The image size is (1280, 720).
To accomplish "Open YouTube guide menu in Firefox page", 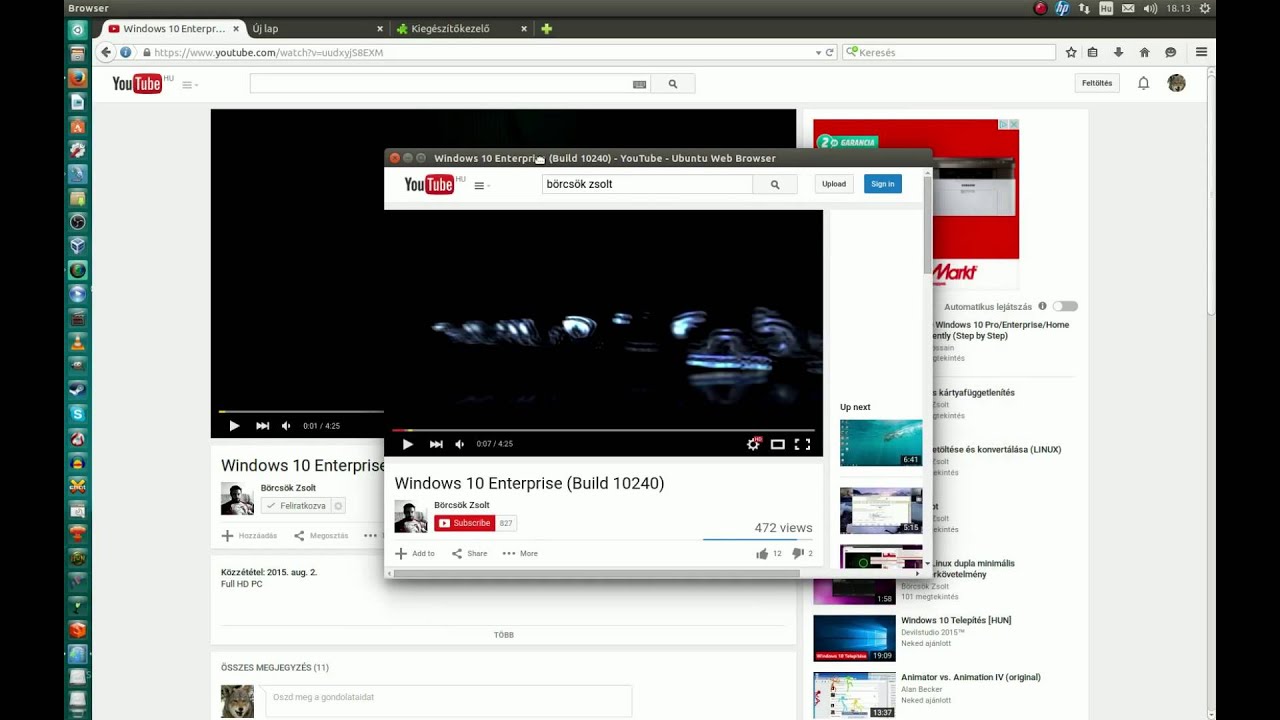I will pos(189,85).
